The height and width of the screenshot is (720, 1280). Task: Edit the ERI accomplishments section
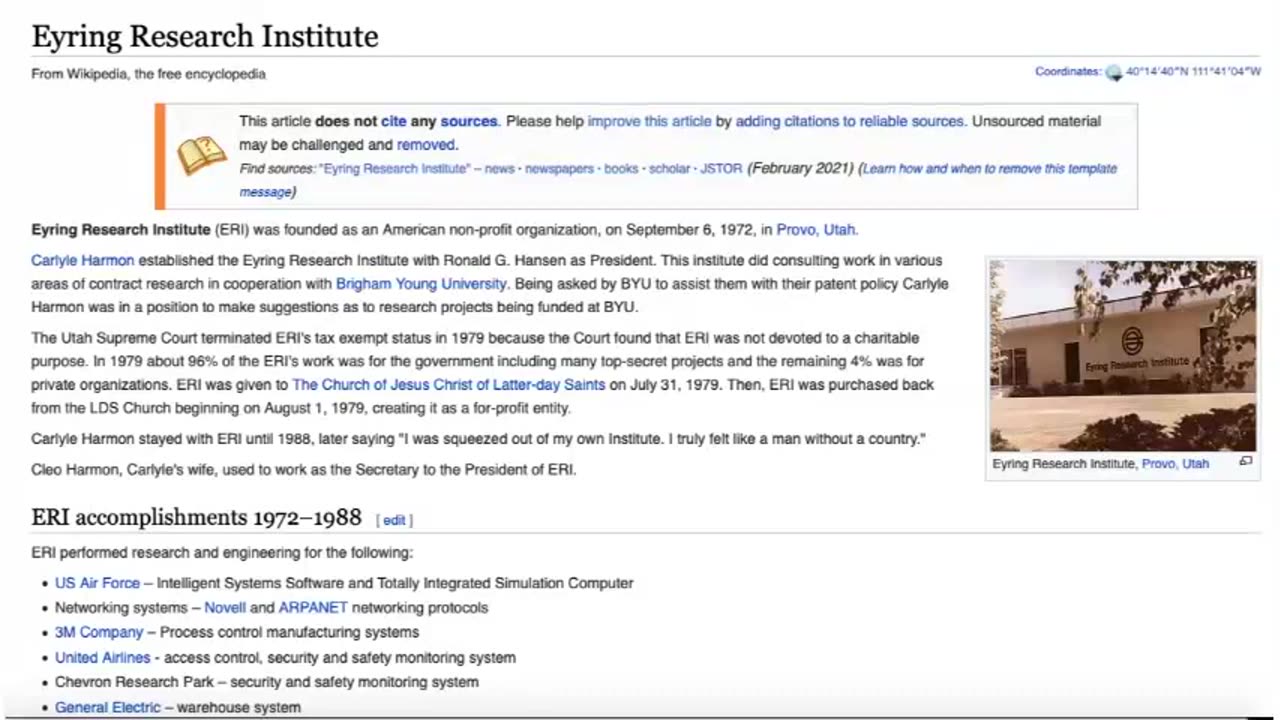coord(394,521)
